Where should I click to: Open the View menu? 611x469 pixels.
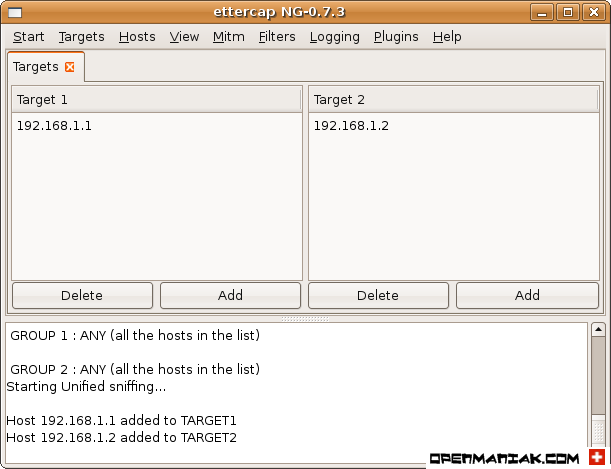coord(184,37)
